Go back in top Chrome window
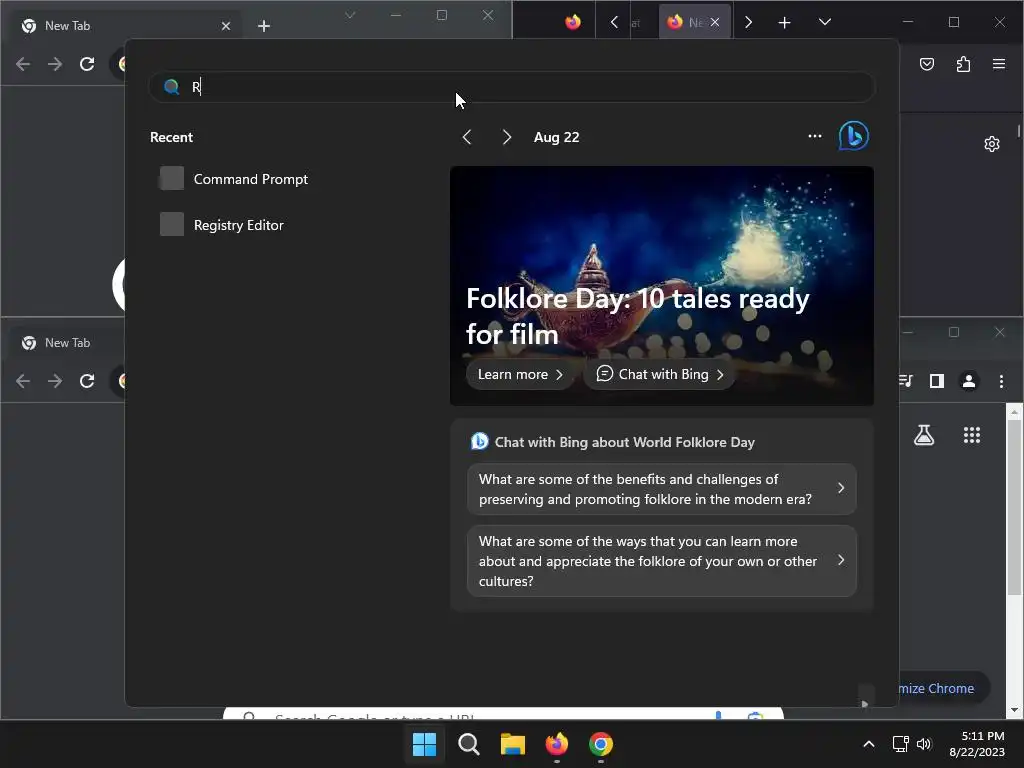 point(23,64)
